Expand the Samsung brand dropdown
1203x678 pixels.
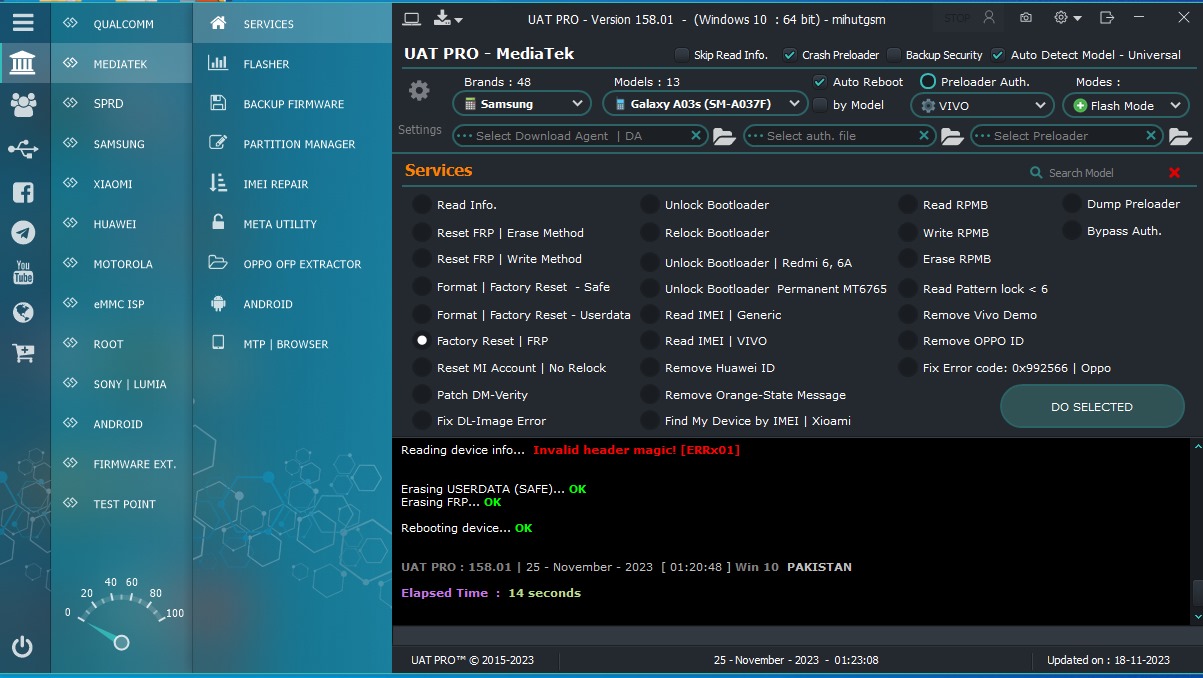(x=522, y=104)
